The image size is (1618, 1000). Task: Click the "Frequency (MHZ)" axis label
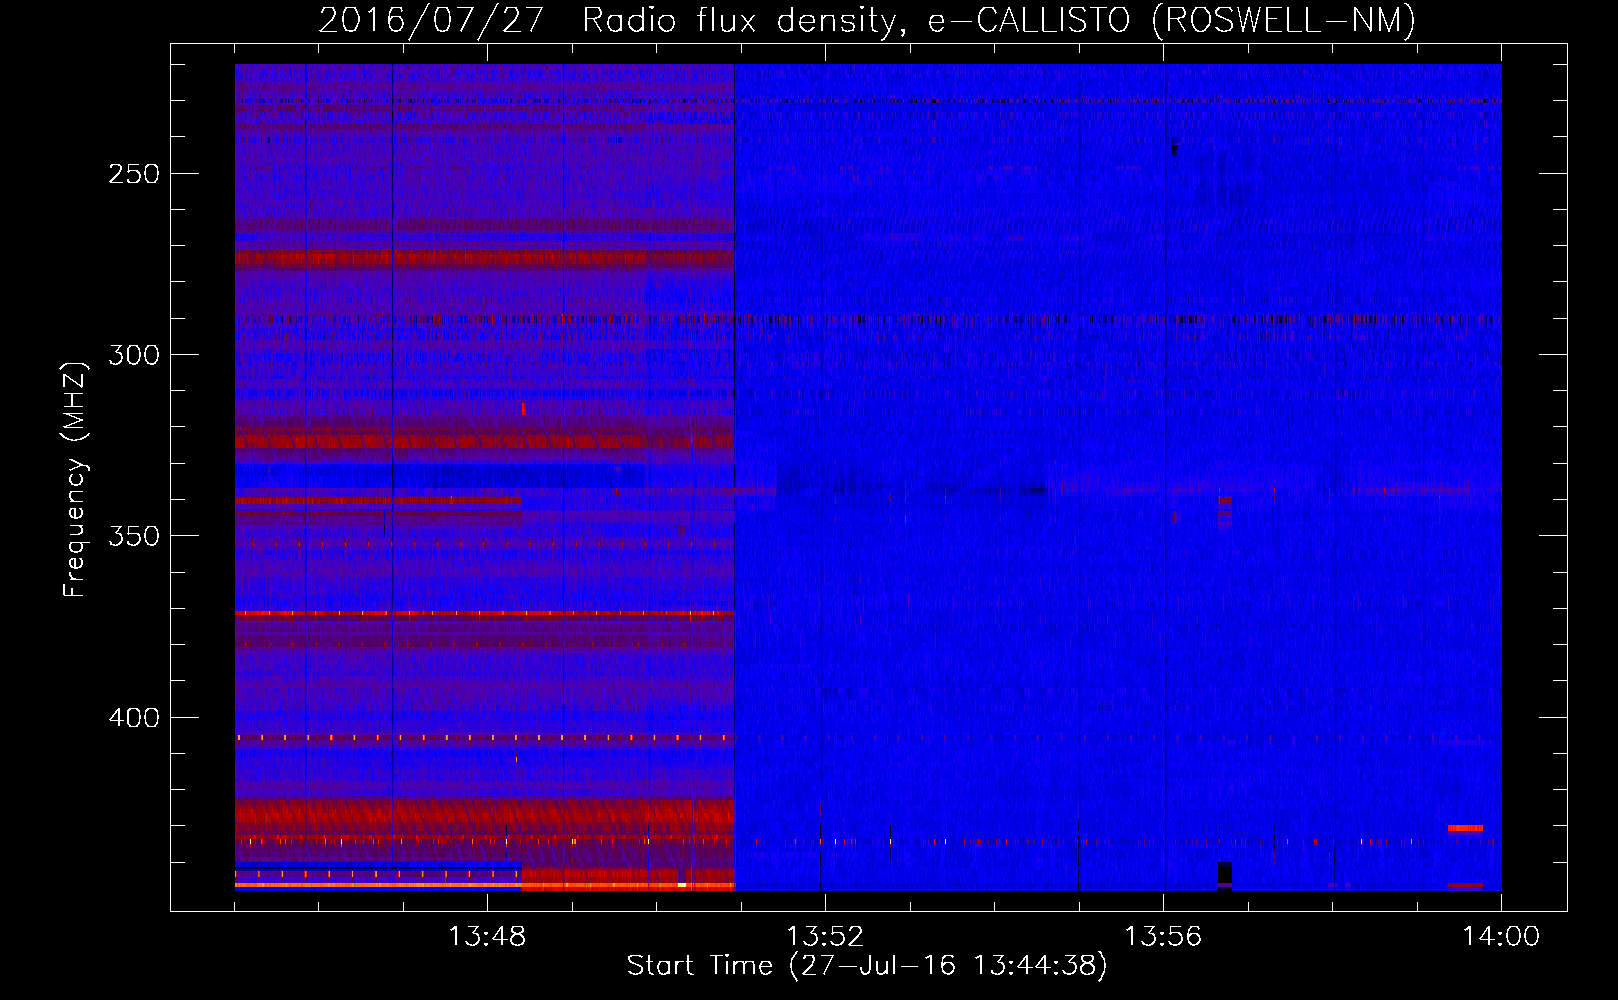(75, 480)
